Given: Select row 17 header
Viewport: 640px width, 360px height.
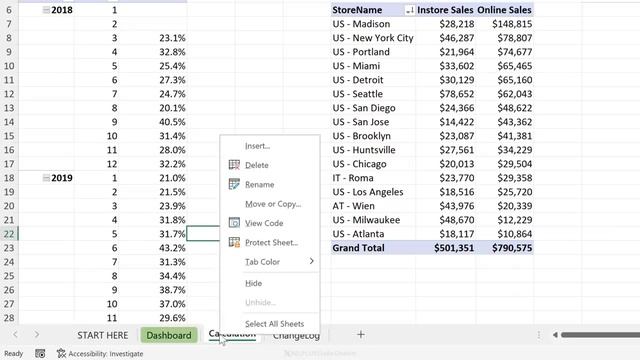Looking at the screenshot, I should pyautogui.click(x=9, y=164).
